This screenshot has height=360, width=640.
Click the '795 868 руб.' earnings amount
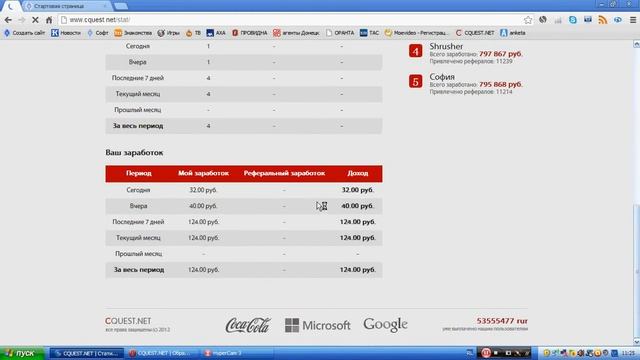(501, 84)
